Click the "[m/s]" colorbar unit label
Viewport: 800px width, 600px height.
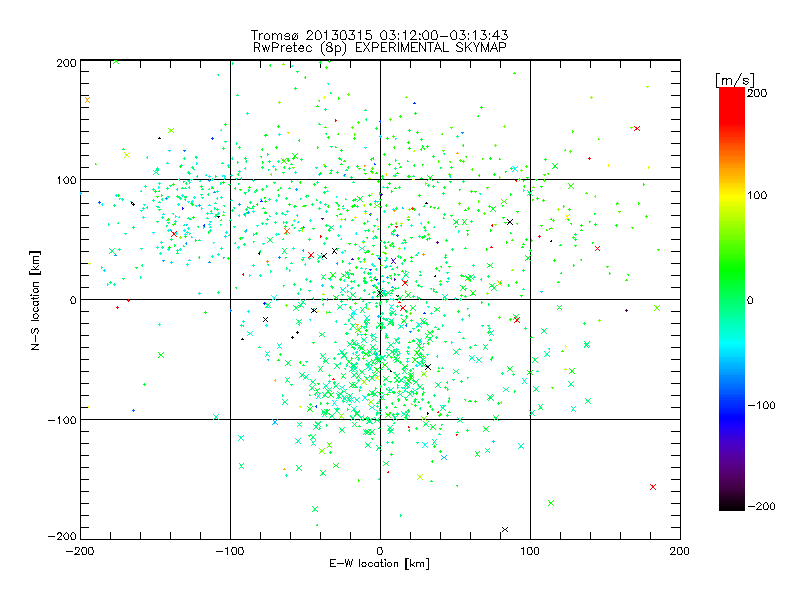tap(735, 80)
